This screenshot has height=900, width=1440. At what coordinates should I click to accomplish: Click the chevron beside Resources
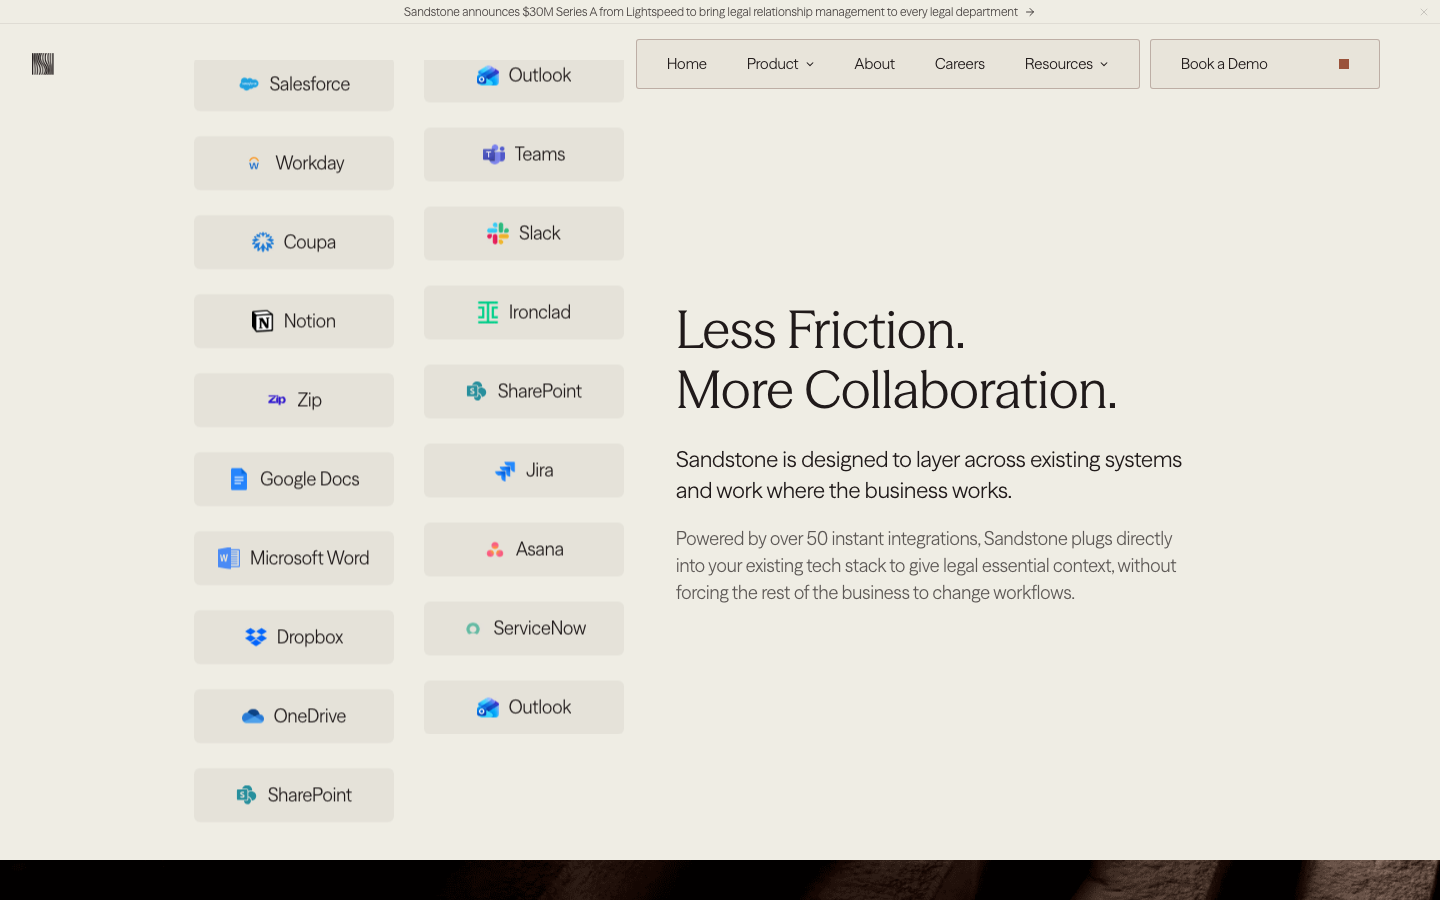click(x=1104, y=64)
